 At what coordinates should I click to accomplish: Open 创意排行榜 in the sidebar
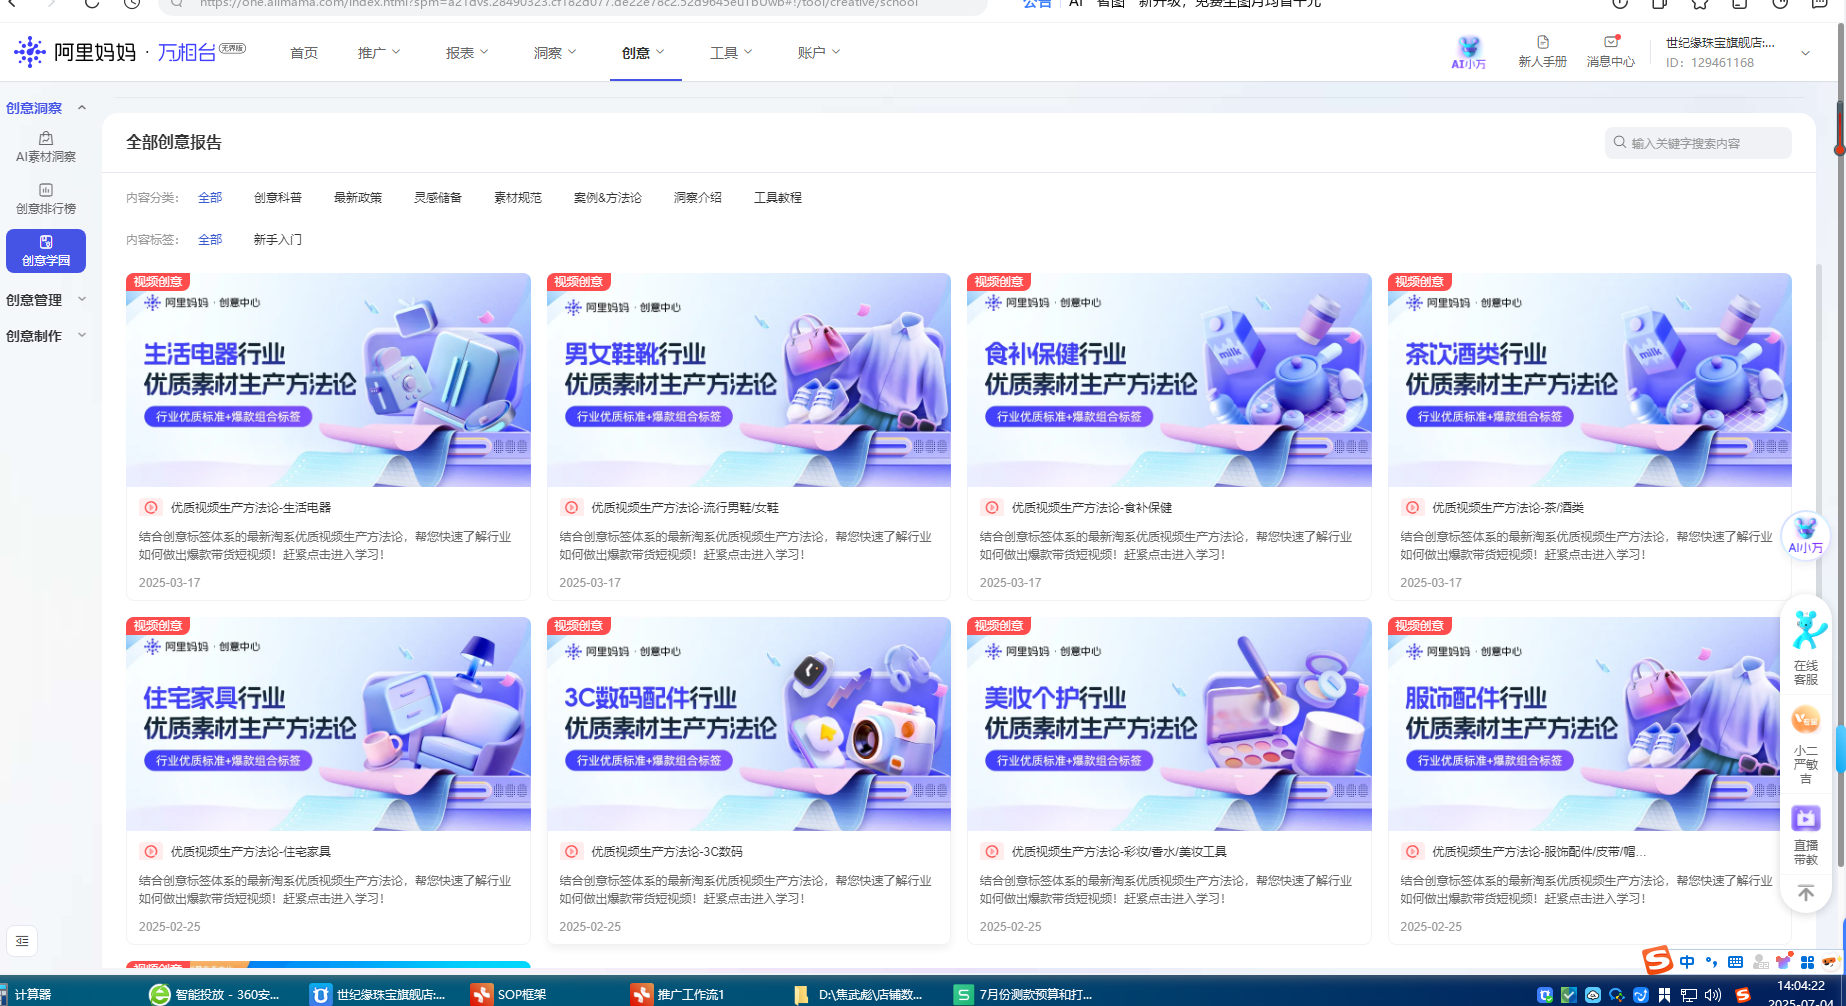(x=46, y=198)
